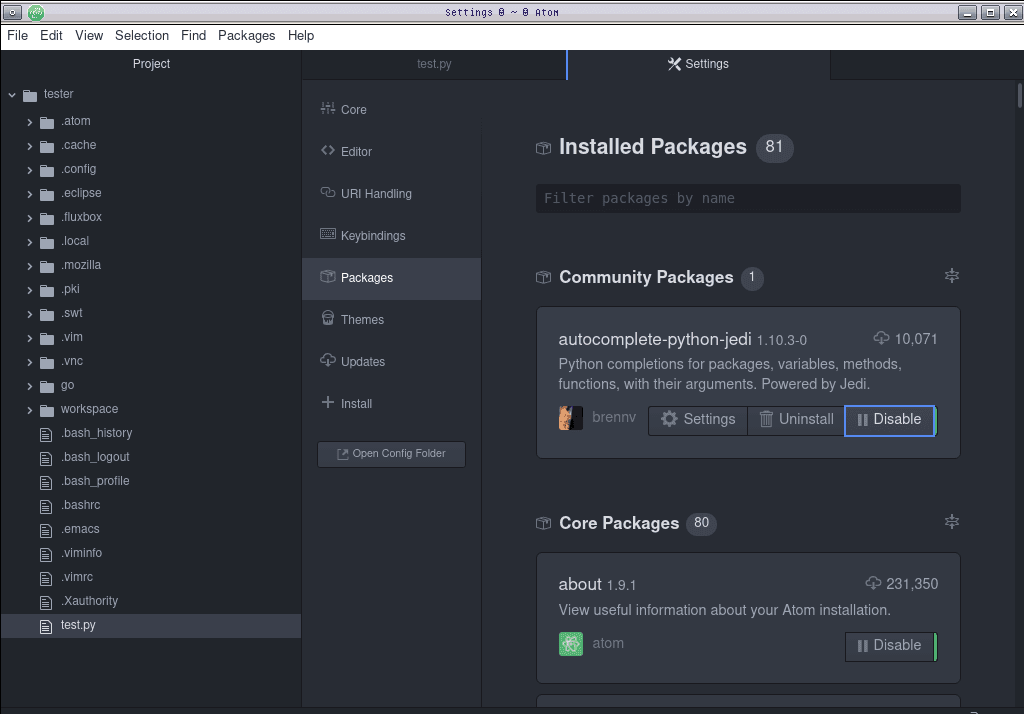Disable the about core package

coord(889,646)
